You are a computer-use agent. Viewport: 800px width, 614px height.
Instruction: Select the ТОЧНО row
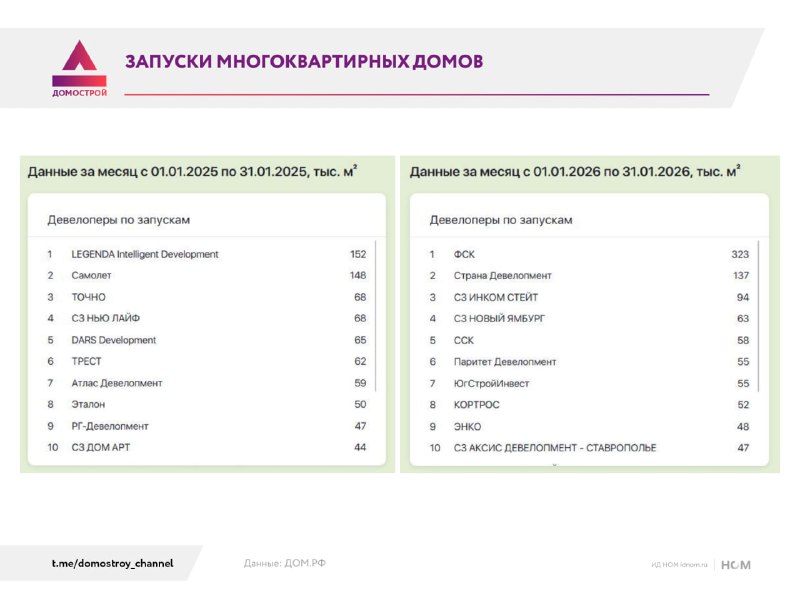[207, 297]
